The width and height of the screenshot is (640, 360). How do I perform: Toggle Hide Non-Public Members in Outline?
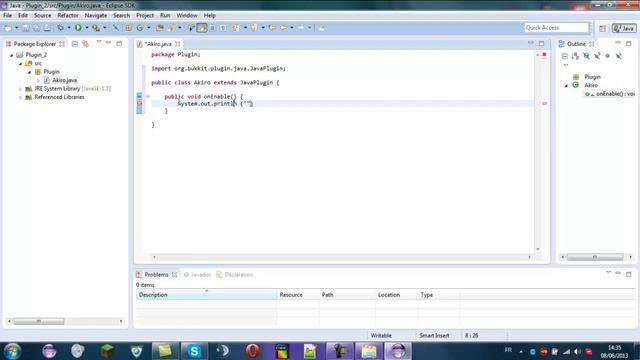pos(608,56)
